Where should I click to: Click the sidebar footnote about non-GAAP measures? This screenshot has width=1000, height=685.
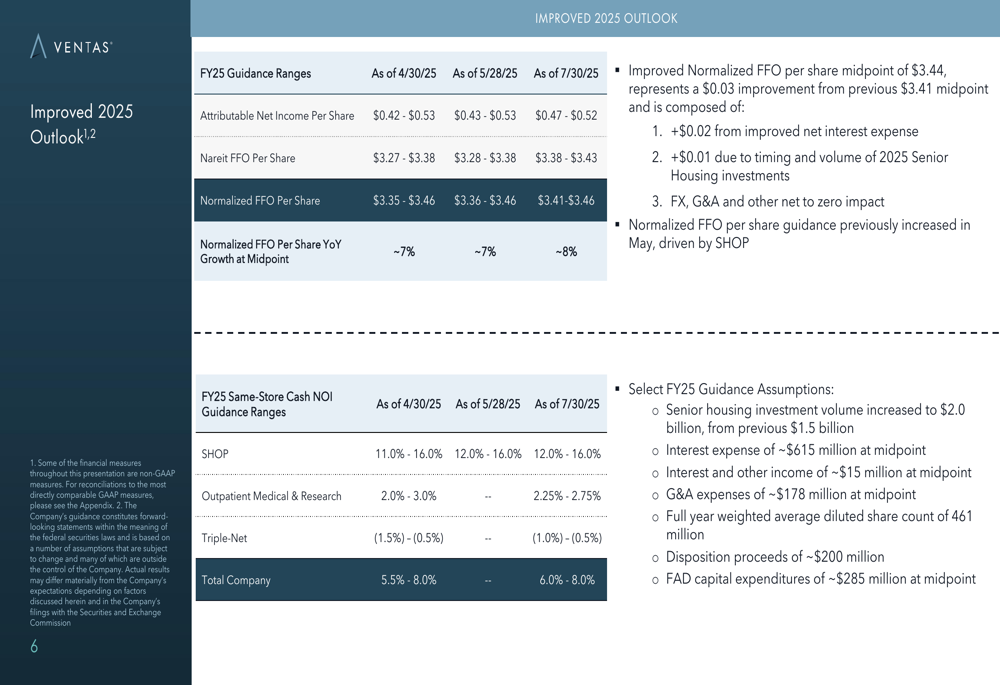tap(102, 543)
